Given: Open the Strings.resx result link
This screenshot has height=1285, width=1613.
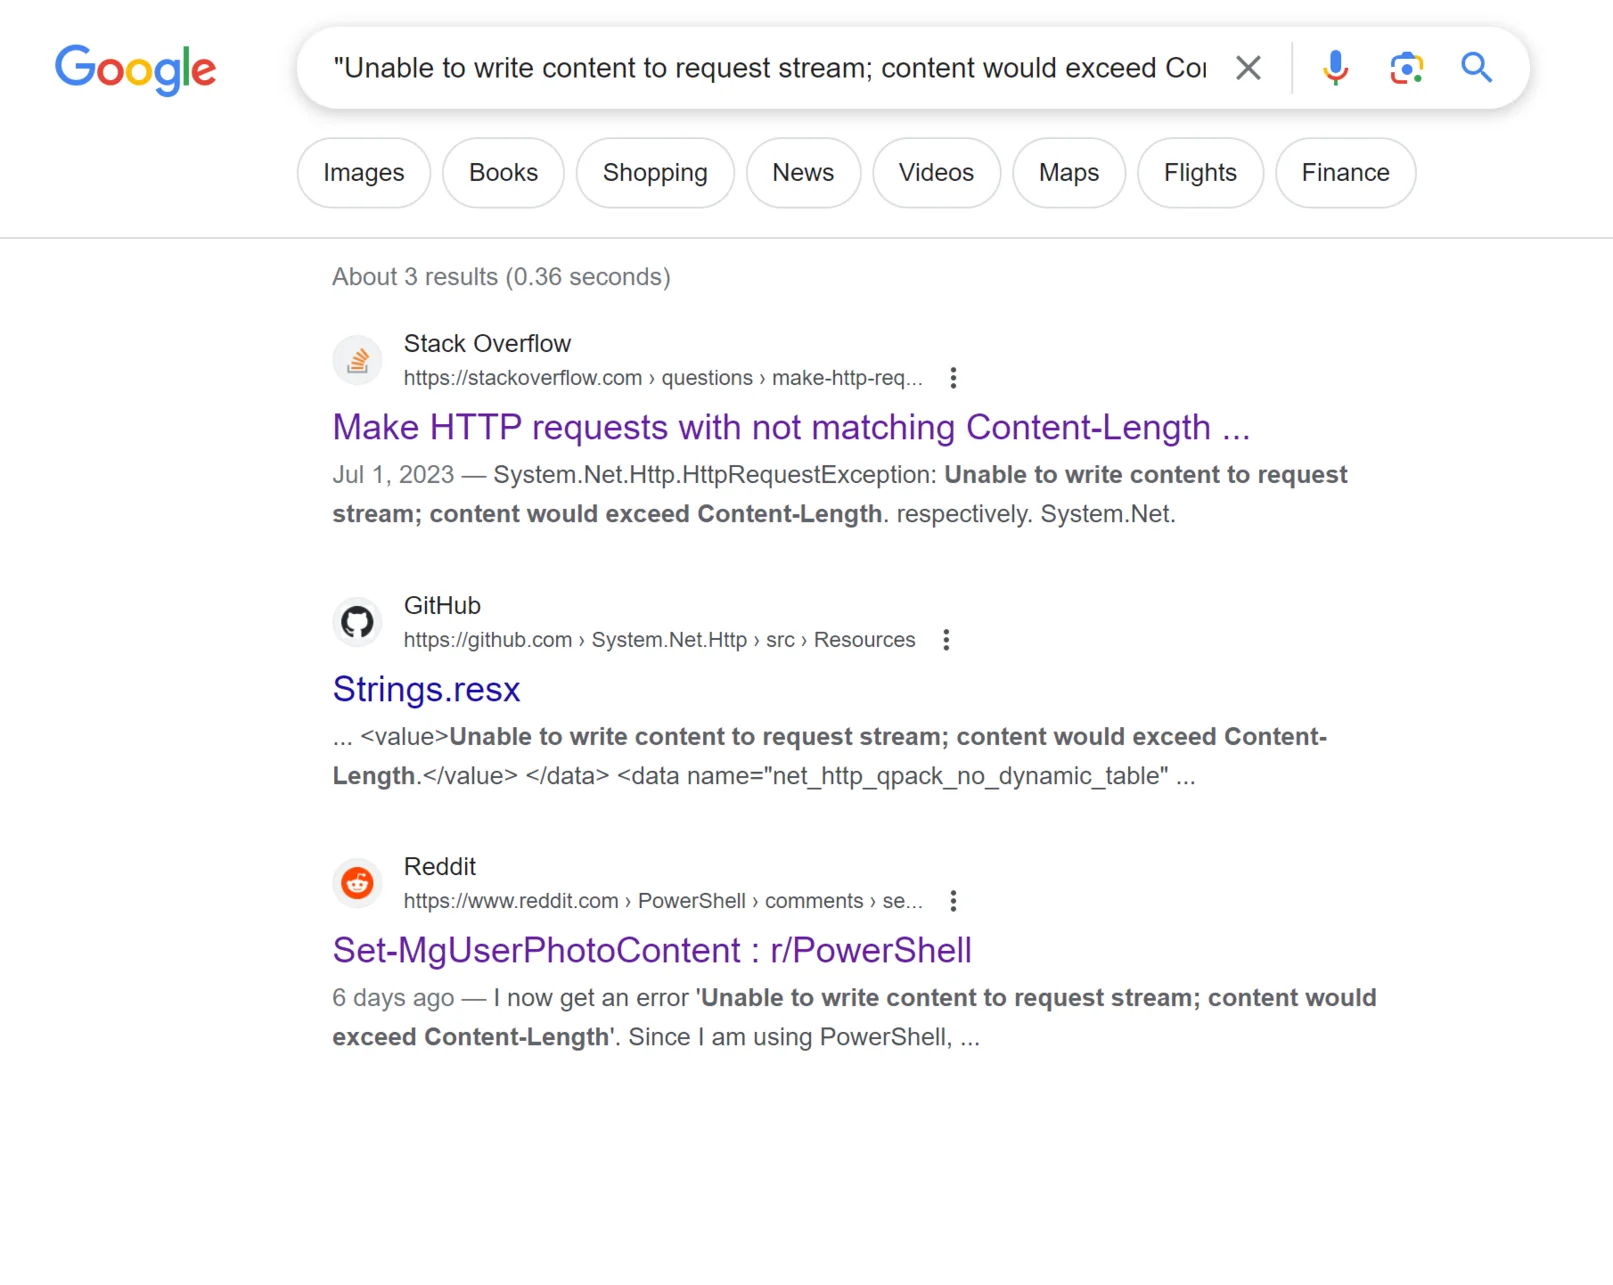Looking at the screenshot, I should pyautogui.click(x=426, y=690).
